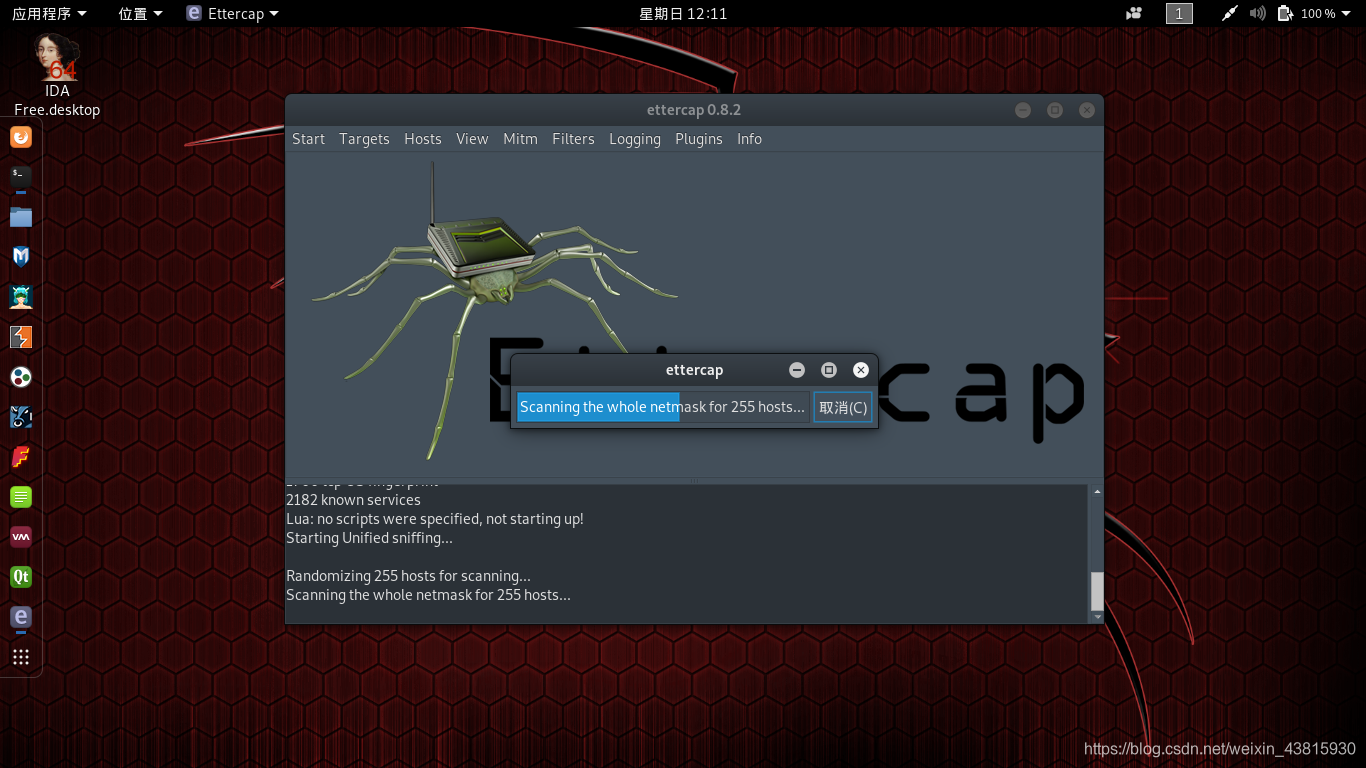
Task: Cancel the scan with 取消(C) button
Action: coord(843,407)
